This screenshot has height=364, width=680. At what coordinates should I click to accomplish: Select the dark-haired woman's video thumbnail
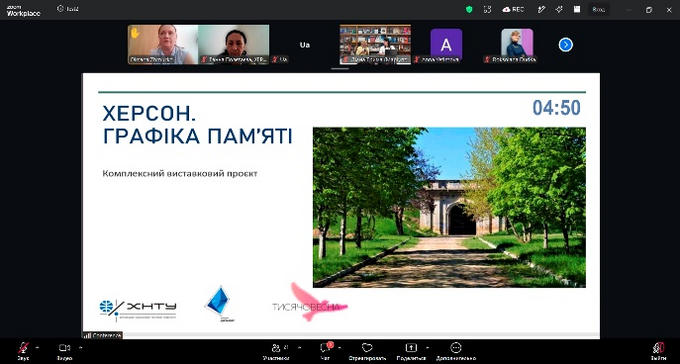tap(234, 45)
